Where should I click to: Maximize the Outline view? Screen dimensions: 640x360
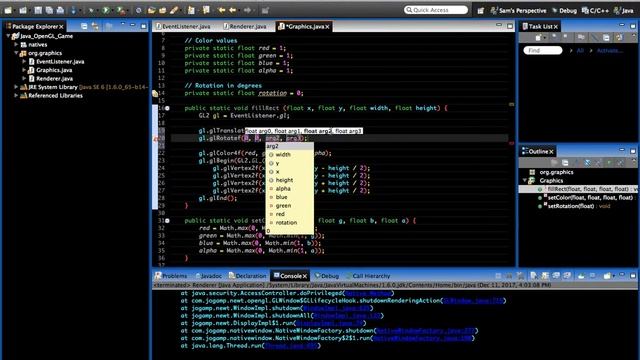click(633, 151)
